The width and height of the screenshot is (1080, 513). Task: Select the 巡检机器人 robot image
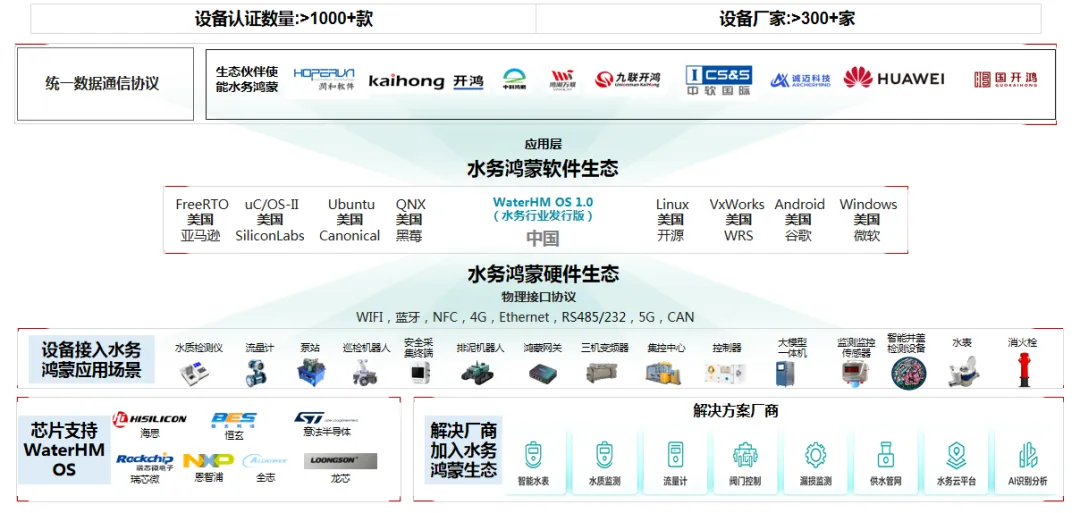365,373
